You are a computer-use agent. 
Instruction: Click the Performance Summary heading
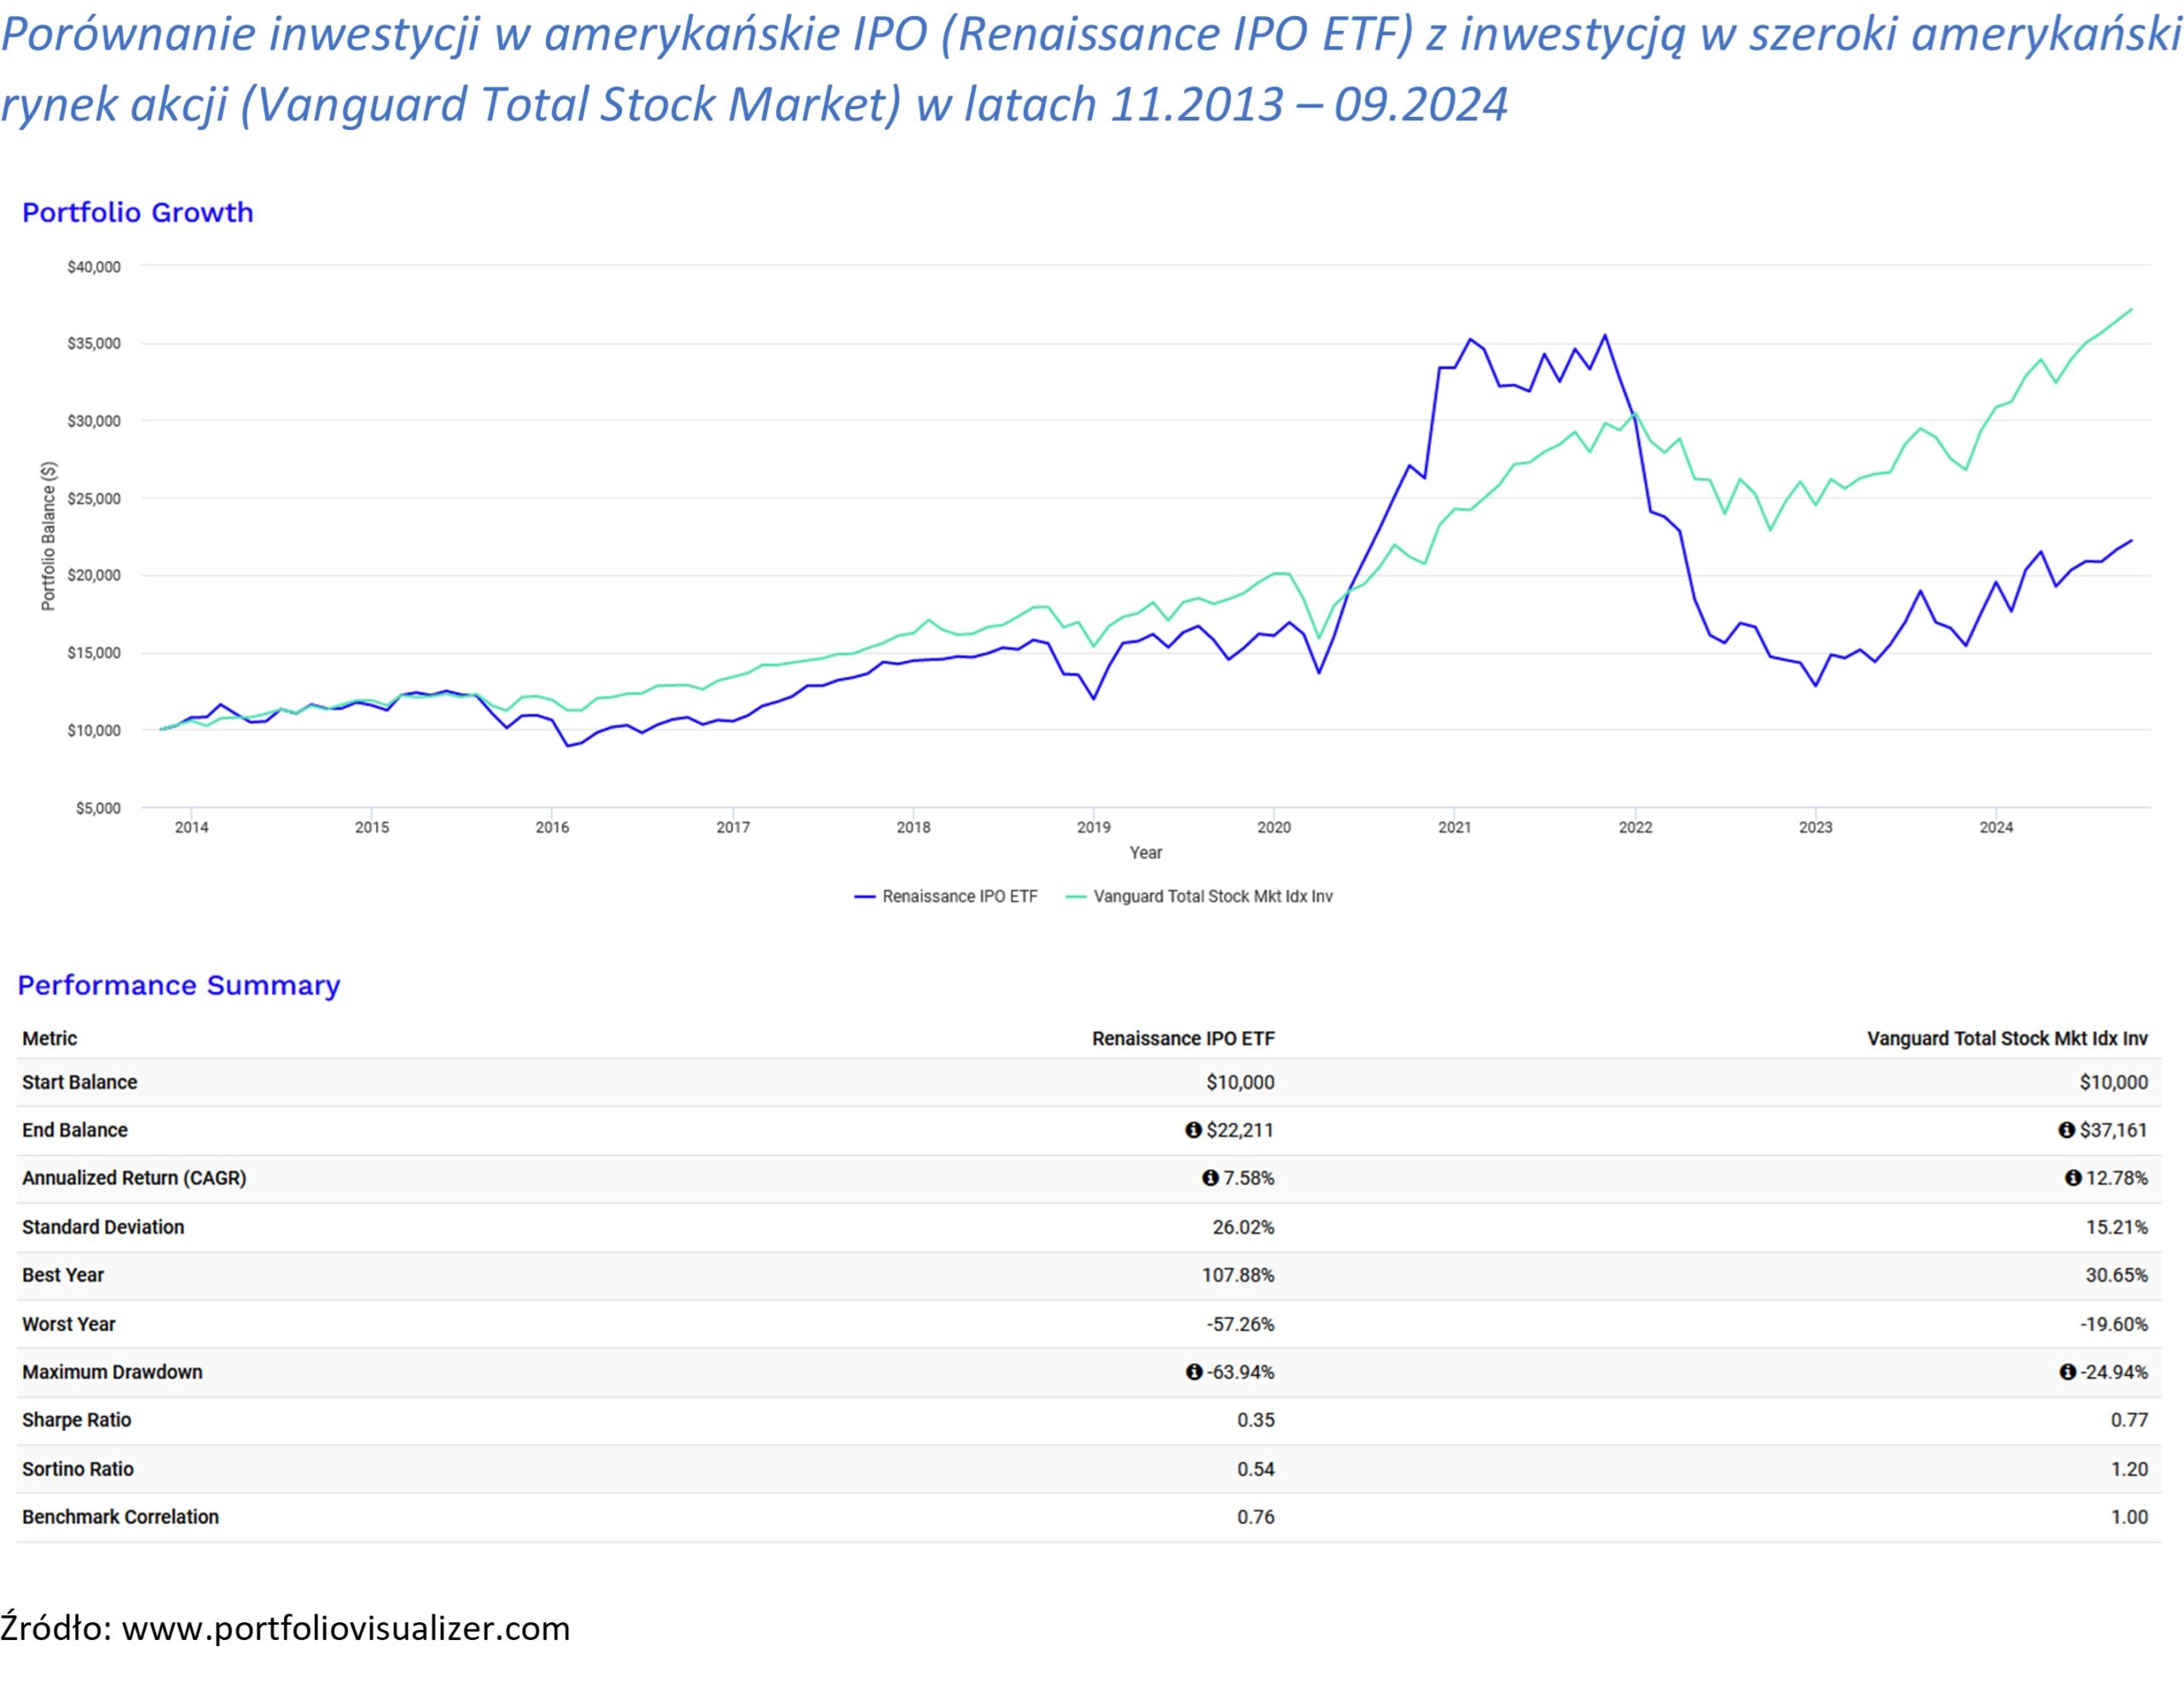[x=179, y=985]
